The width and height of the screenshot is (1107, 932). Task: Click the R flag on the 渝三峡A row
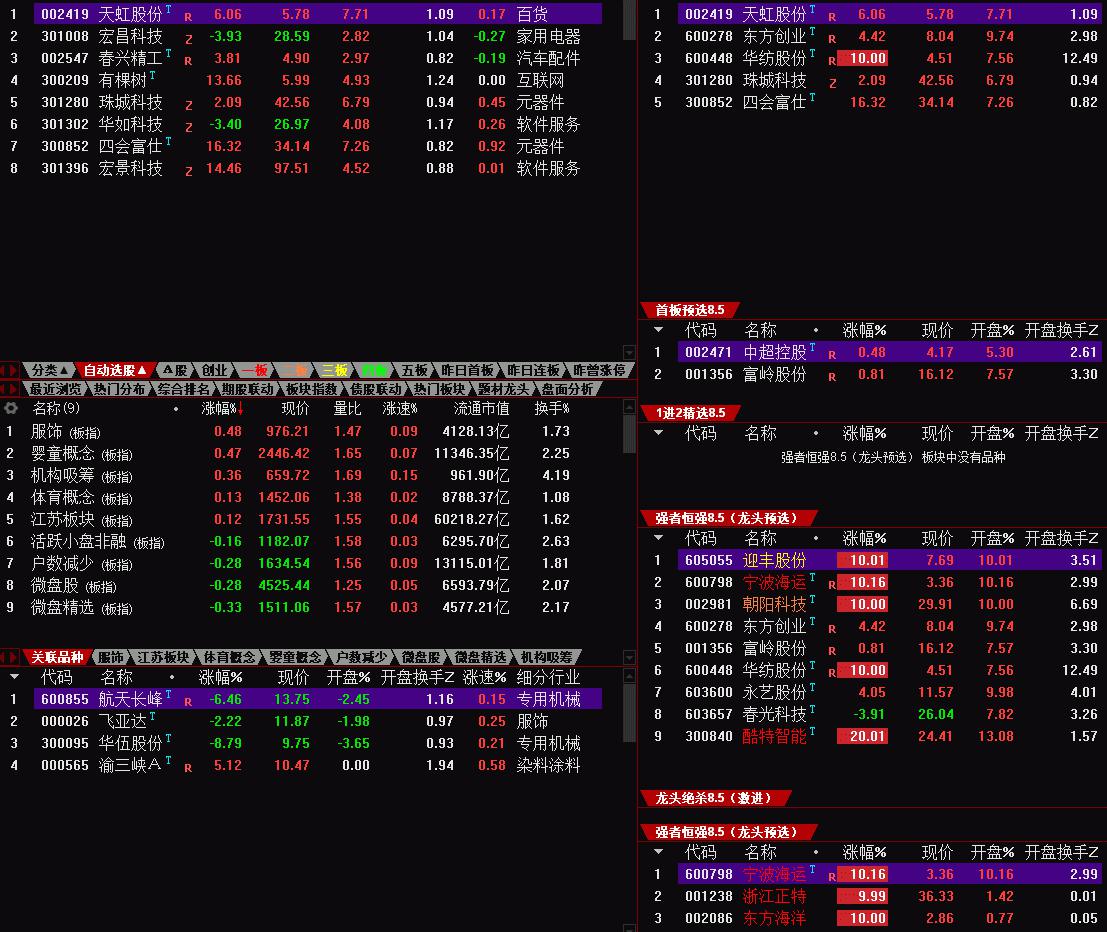tap(189, 768)
